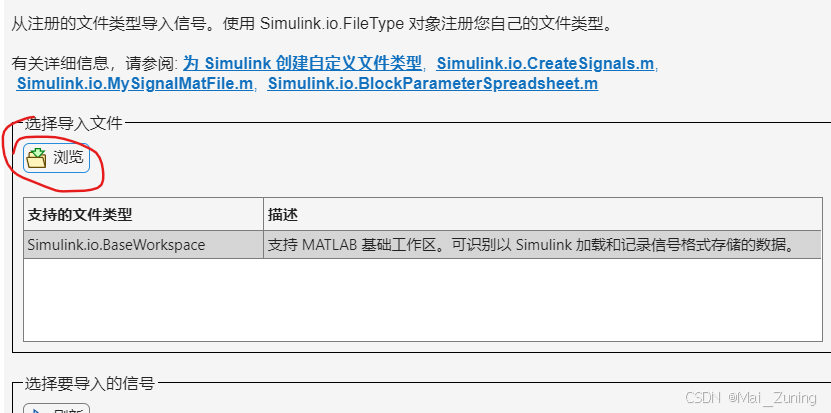Open the Simulink.io.BlockParameterSpreadsheet.m link
Image resolution: width=831 pixels, height=413 pixels.
[x=432, y=84]
